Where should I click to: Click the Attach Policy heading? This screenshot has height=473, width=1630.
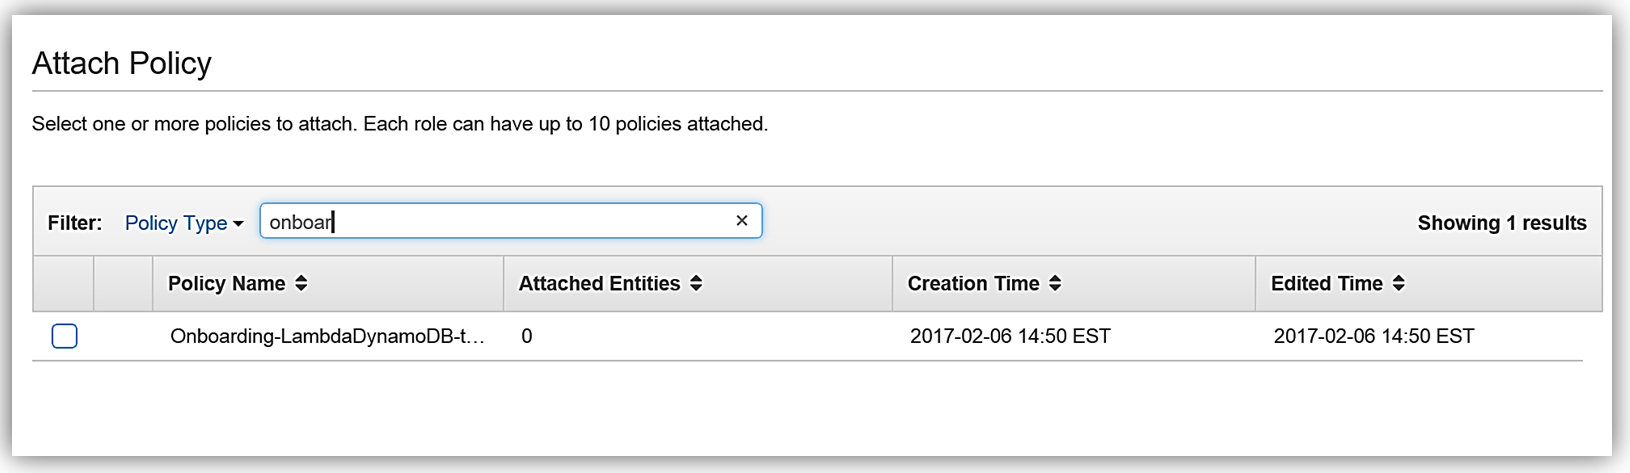pos(122,63)
